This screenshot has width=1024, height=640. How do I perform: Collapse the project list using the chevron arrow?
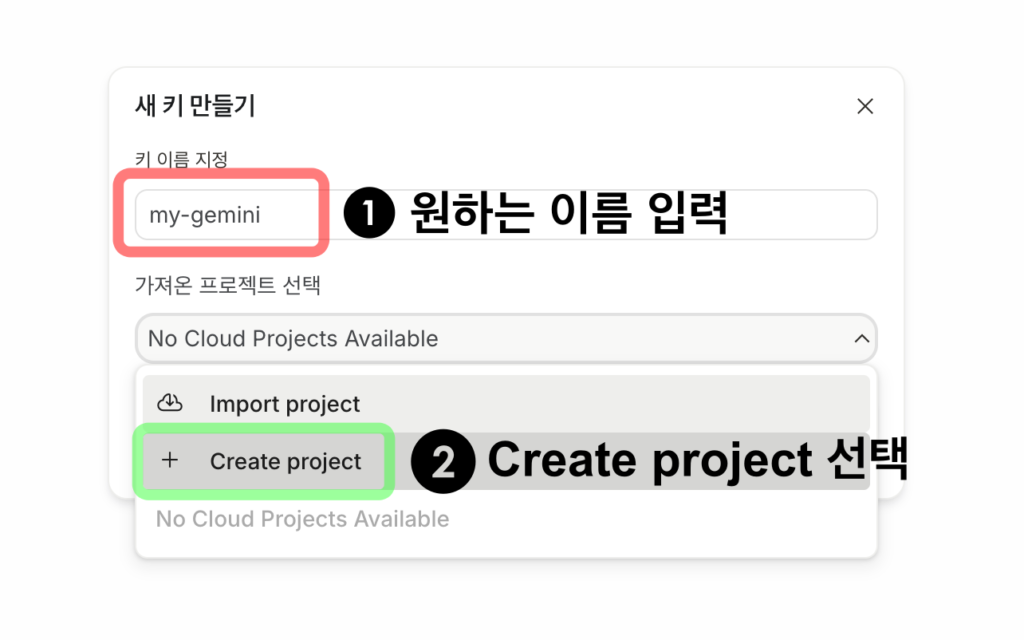click(x=861, y=339)
